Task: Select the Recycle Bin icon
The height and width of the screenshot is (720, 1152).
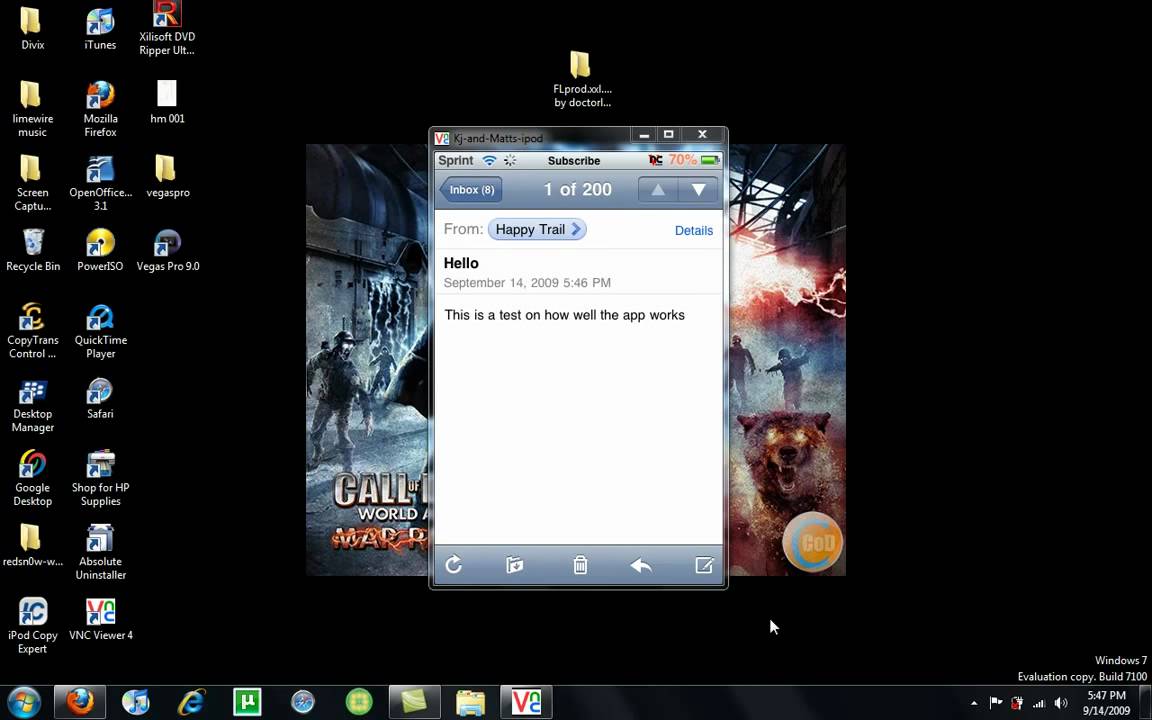Action: click(x=32, y=250)
